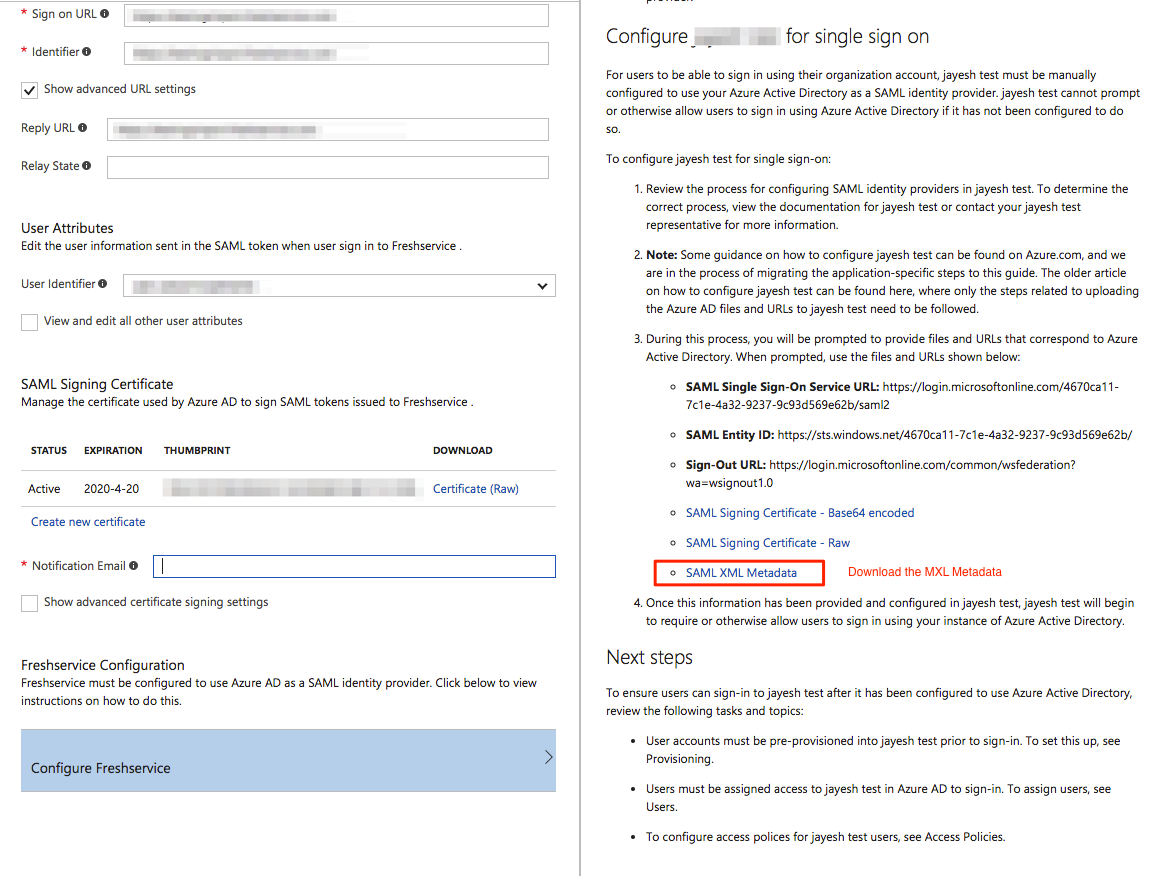Open SAML Signing Certificate - Raw link

pyautogui.click(x=768, y=543)
